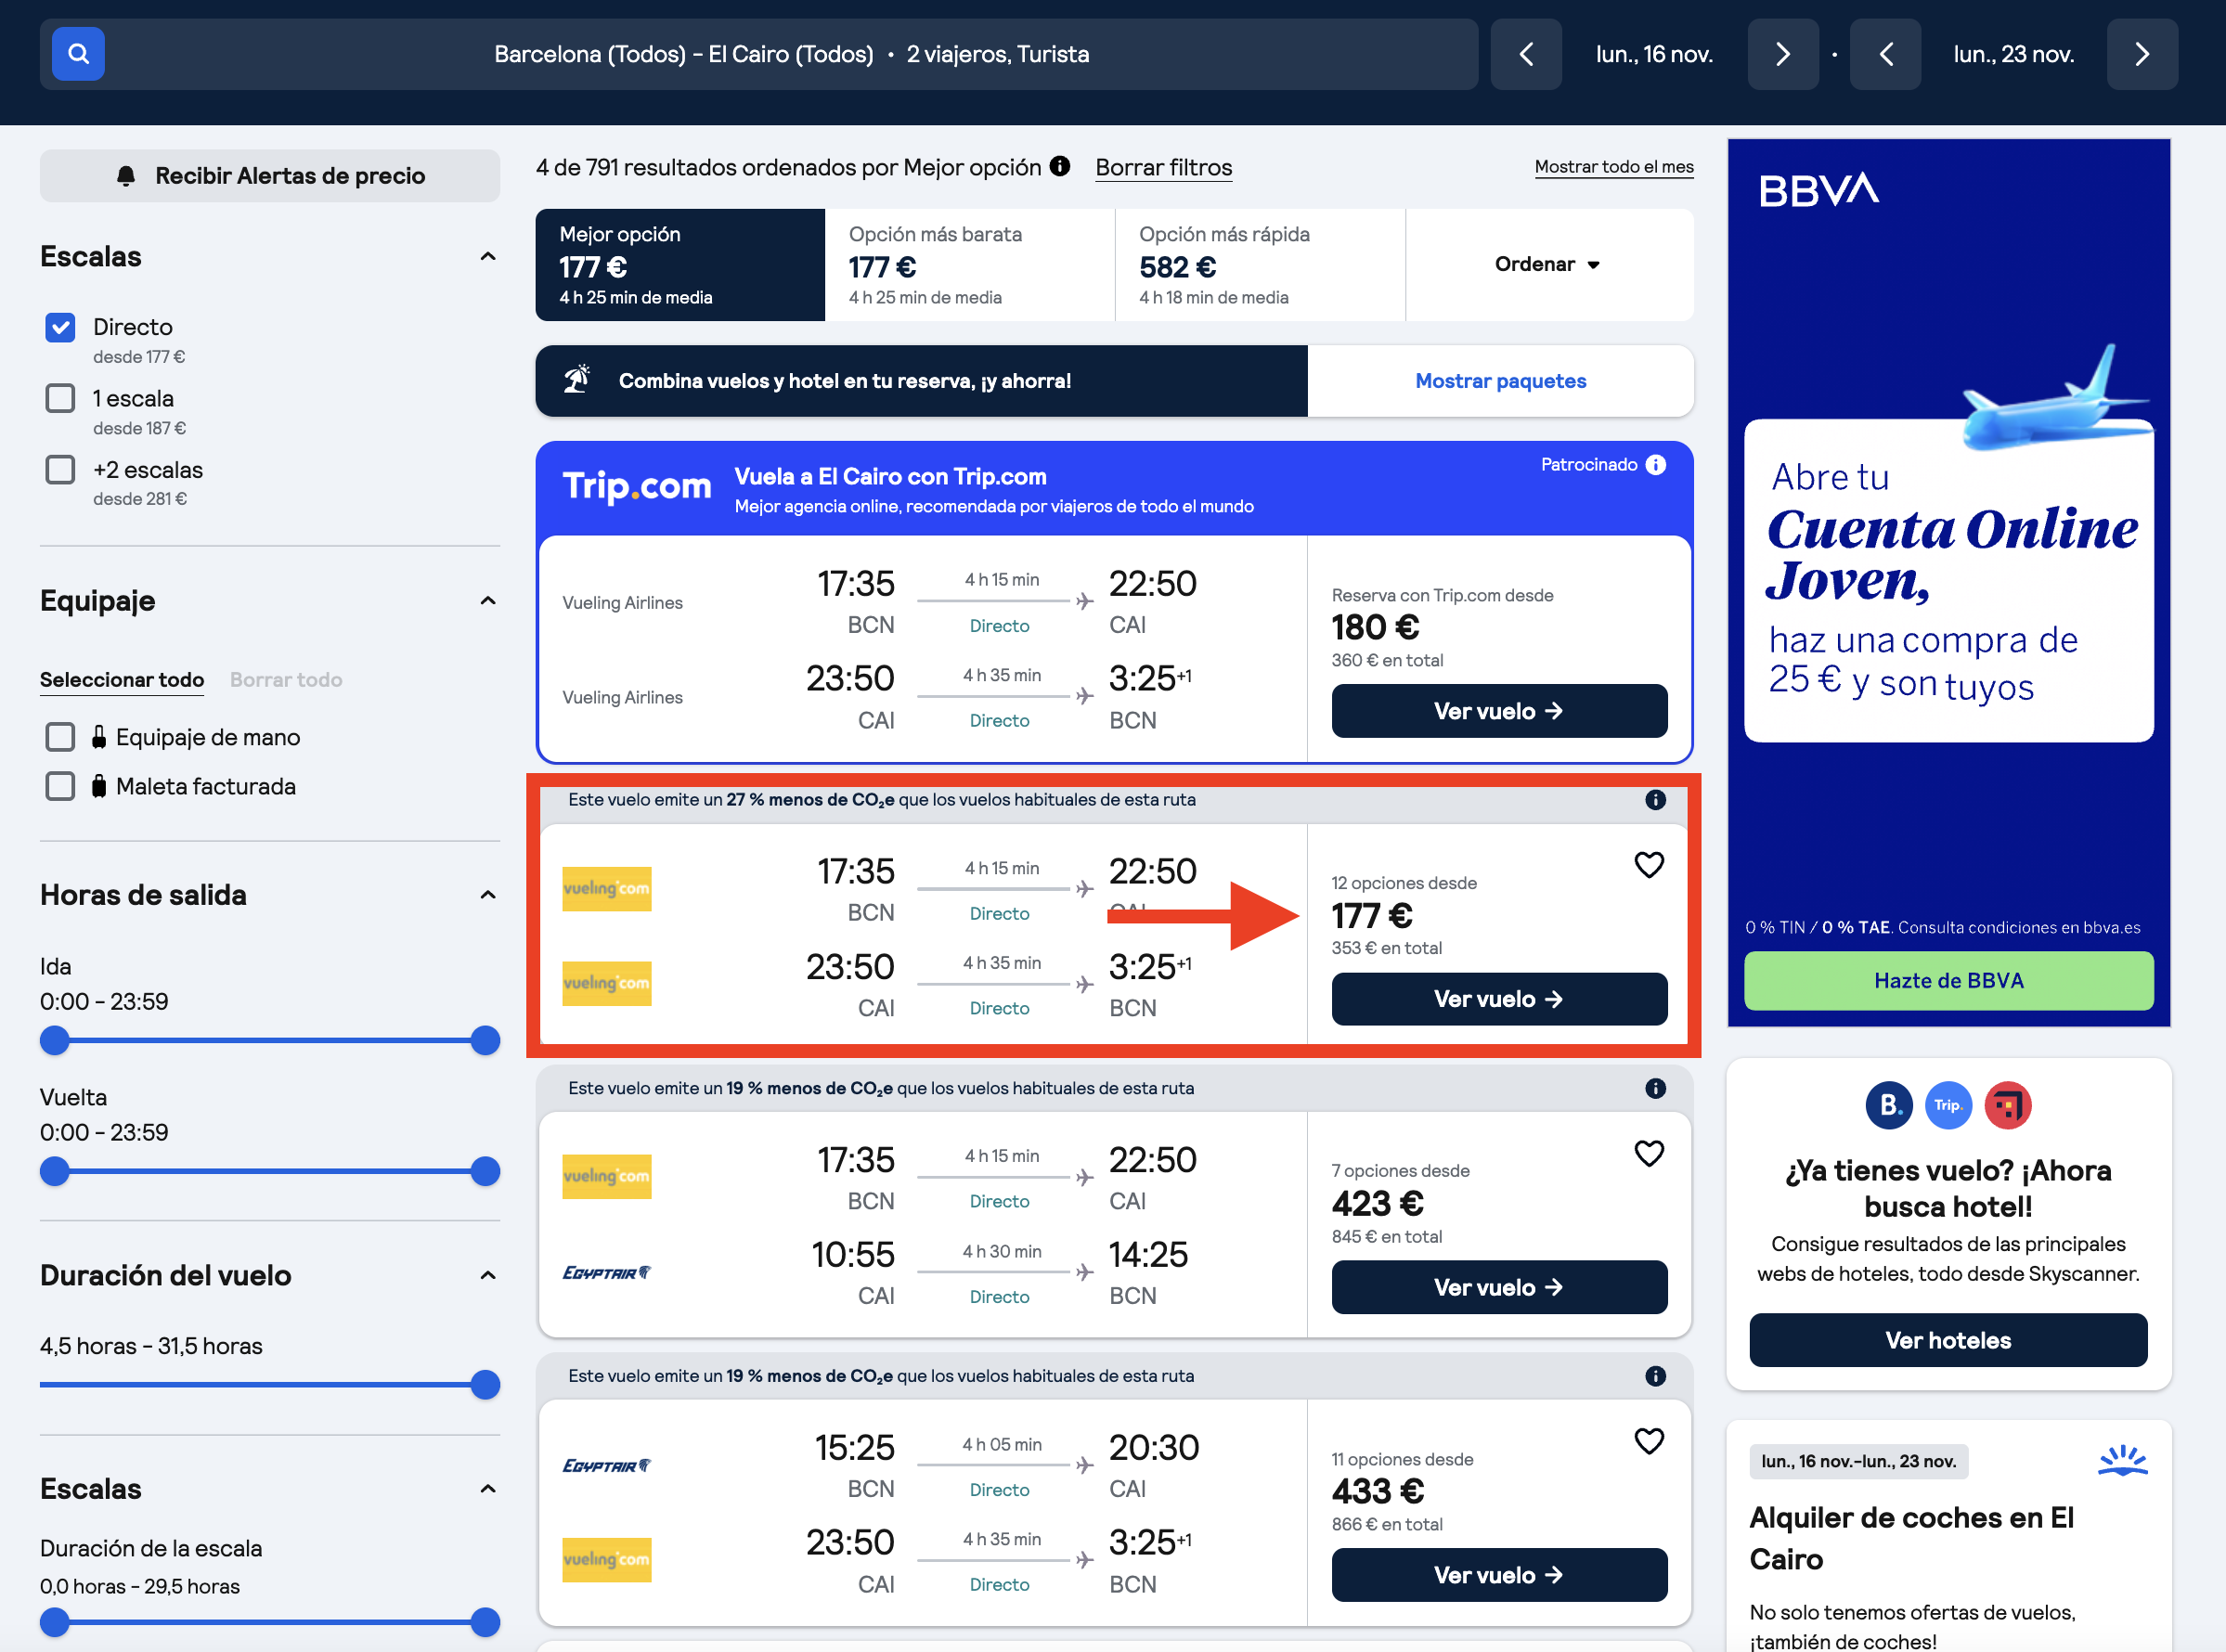Click Vuelta slider right handle

485,1171
